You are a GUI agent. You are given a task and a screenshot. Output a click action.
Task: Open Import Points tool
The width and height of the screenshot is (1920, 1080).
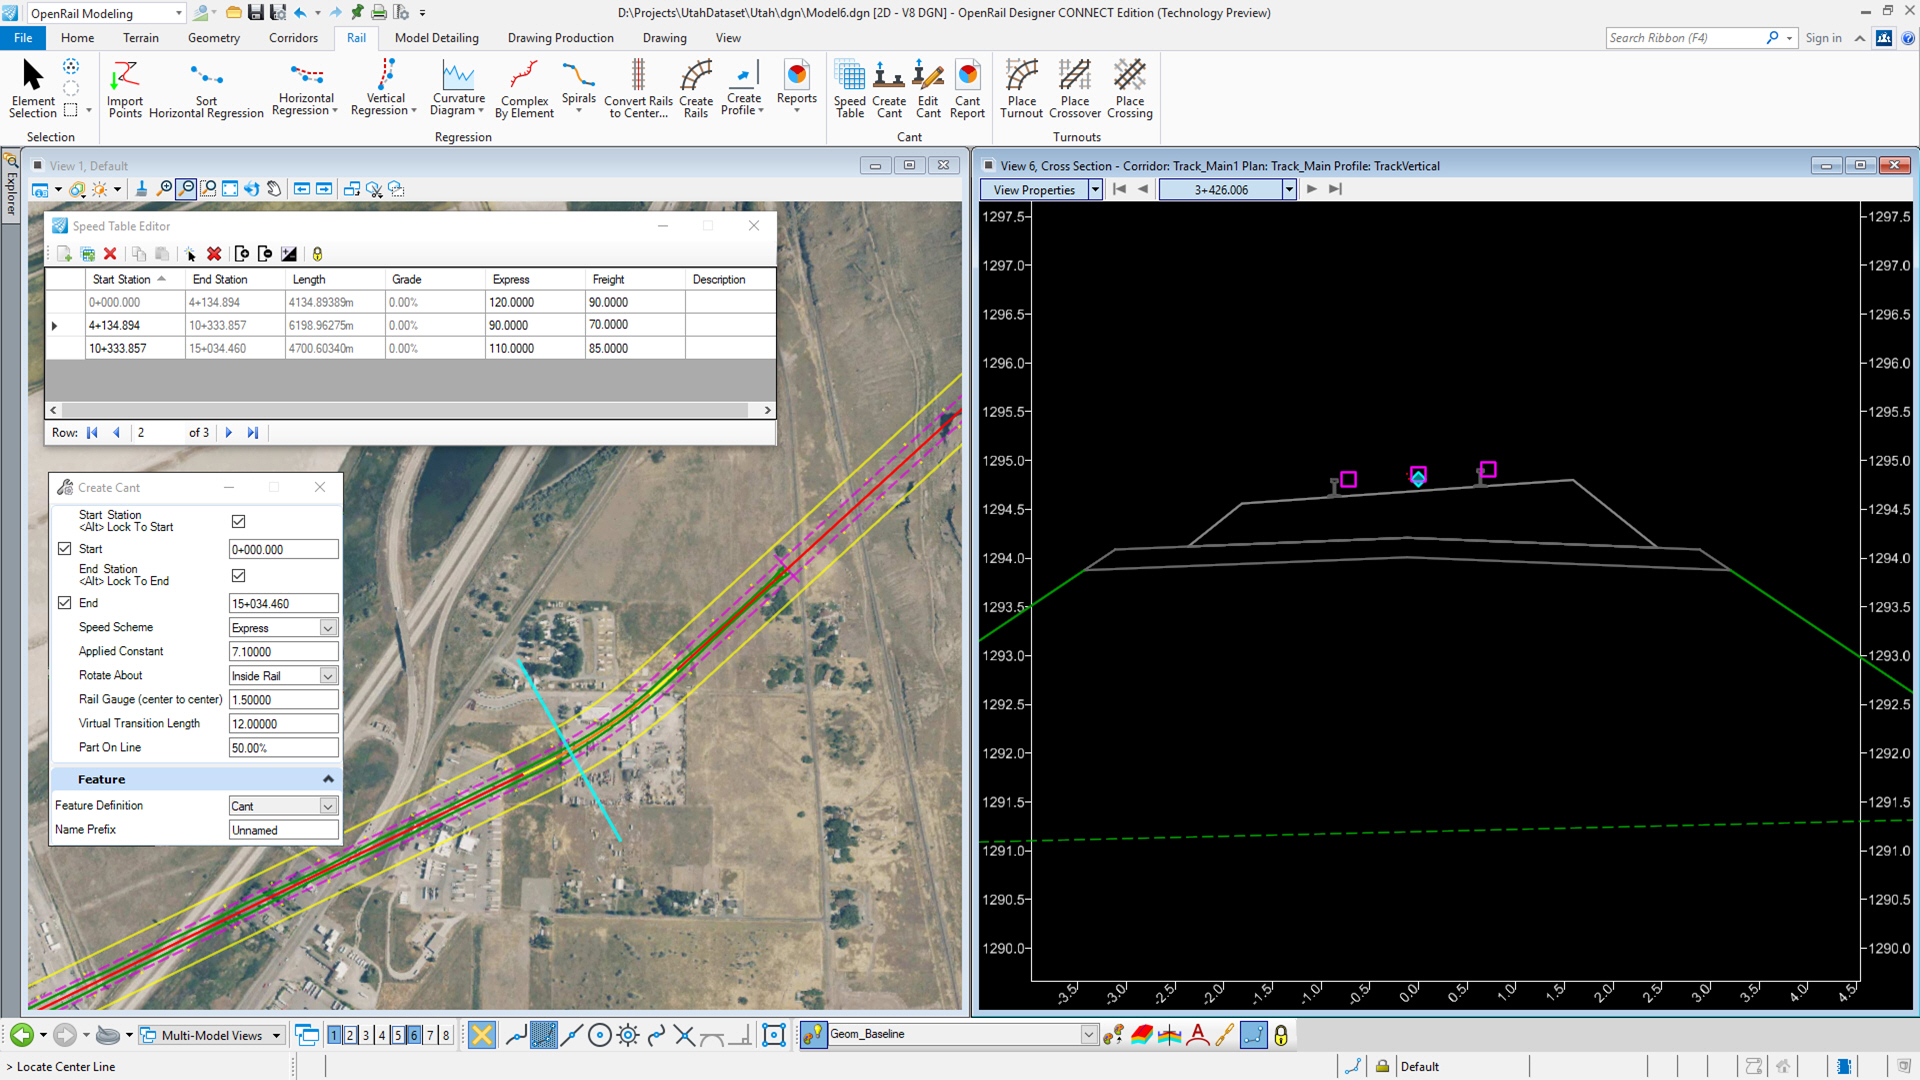point(125,89)
